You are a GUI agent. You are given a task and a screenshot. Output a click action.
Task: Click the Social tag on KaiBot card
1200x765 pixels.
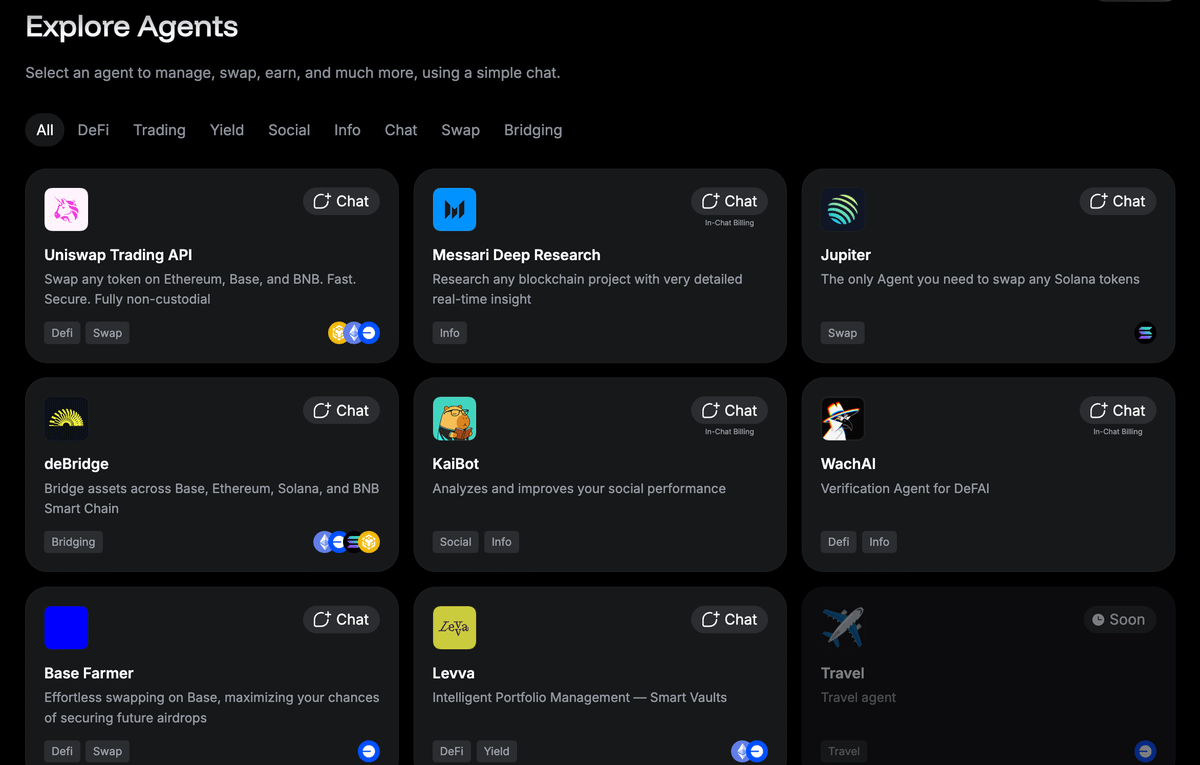click(x=455, y=542)
